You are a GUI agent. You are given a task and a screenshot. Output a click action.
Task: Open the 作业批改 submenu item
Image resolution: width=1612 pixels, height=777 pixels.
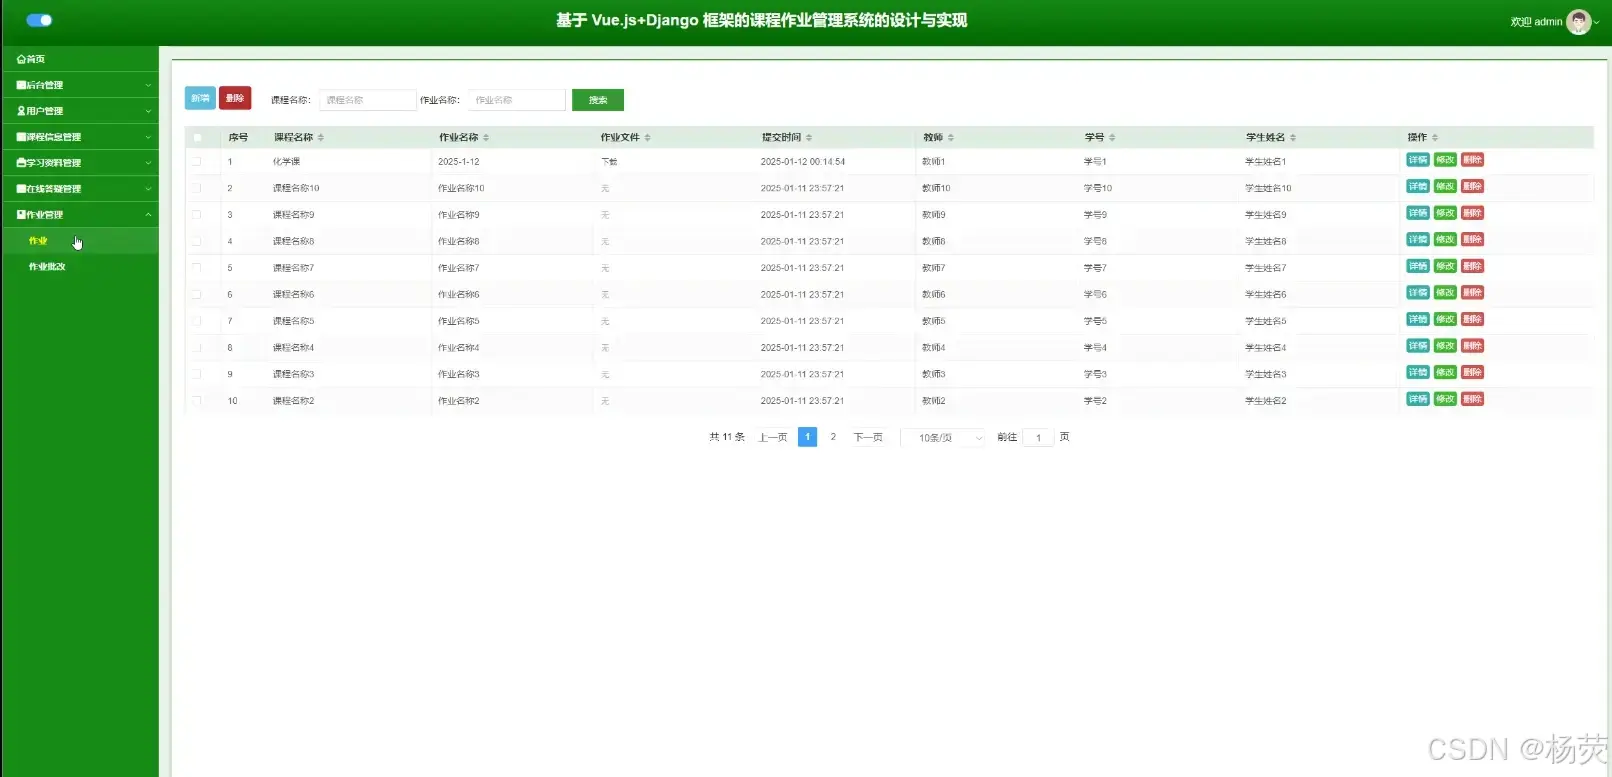pos(79,267)
